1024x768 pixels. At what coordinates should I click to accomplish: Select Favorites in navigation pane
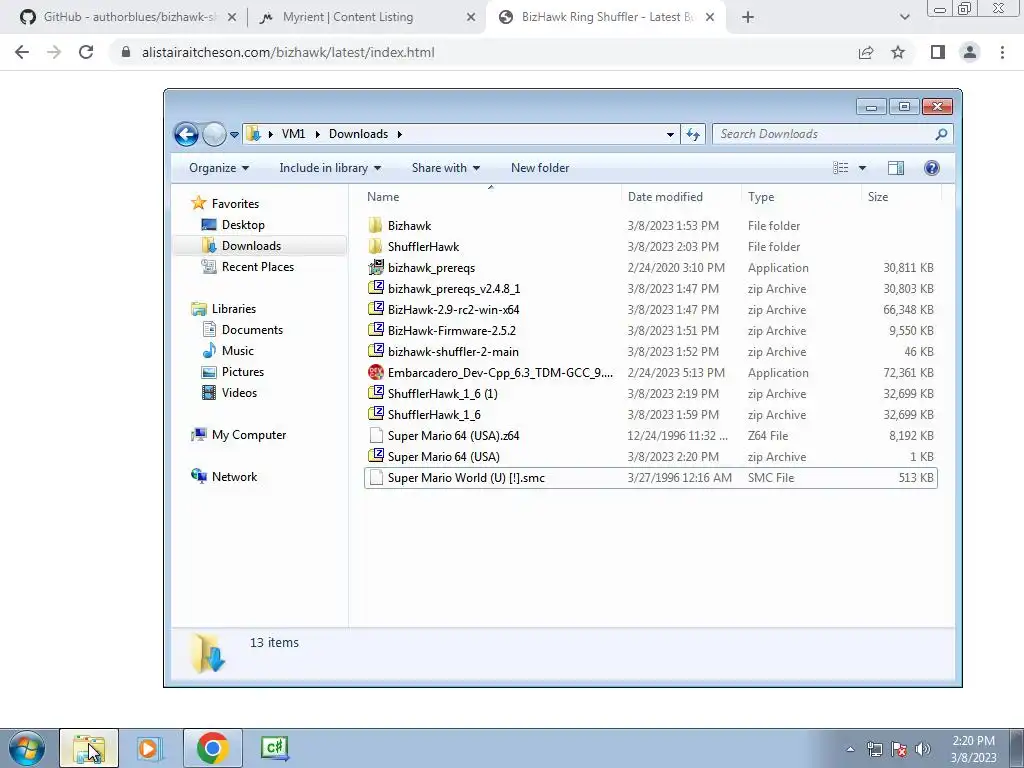point(235,204)
